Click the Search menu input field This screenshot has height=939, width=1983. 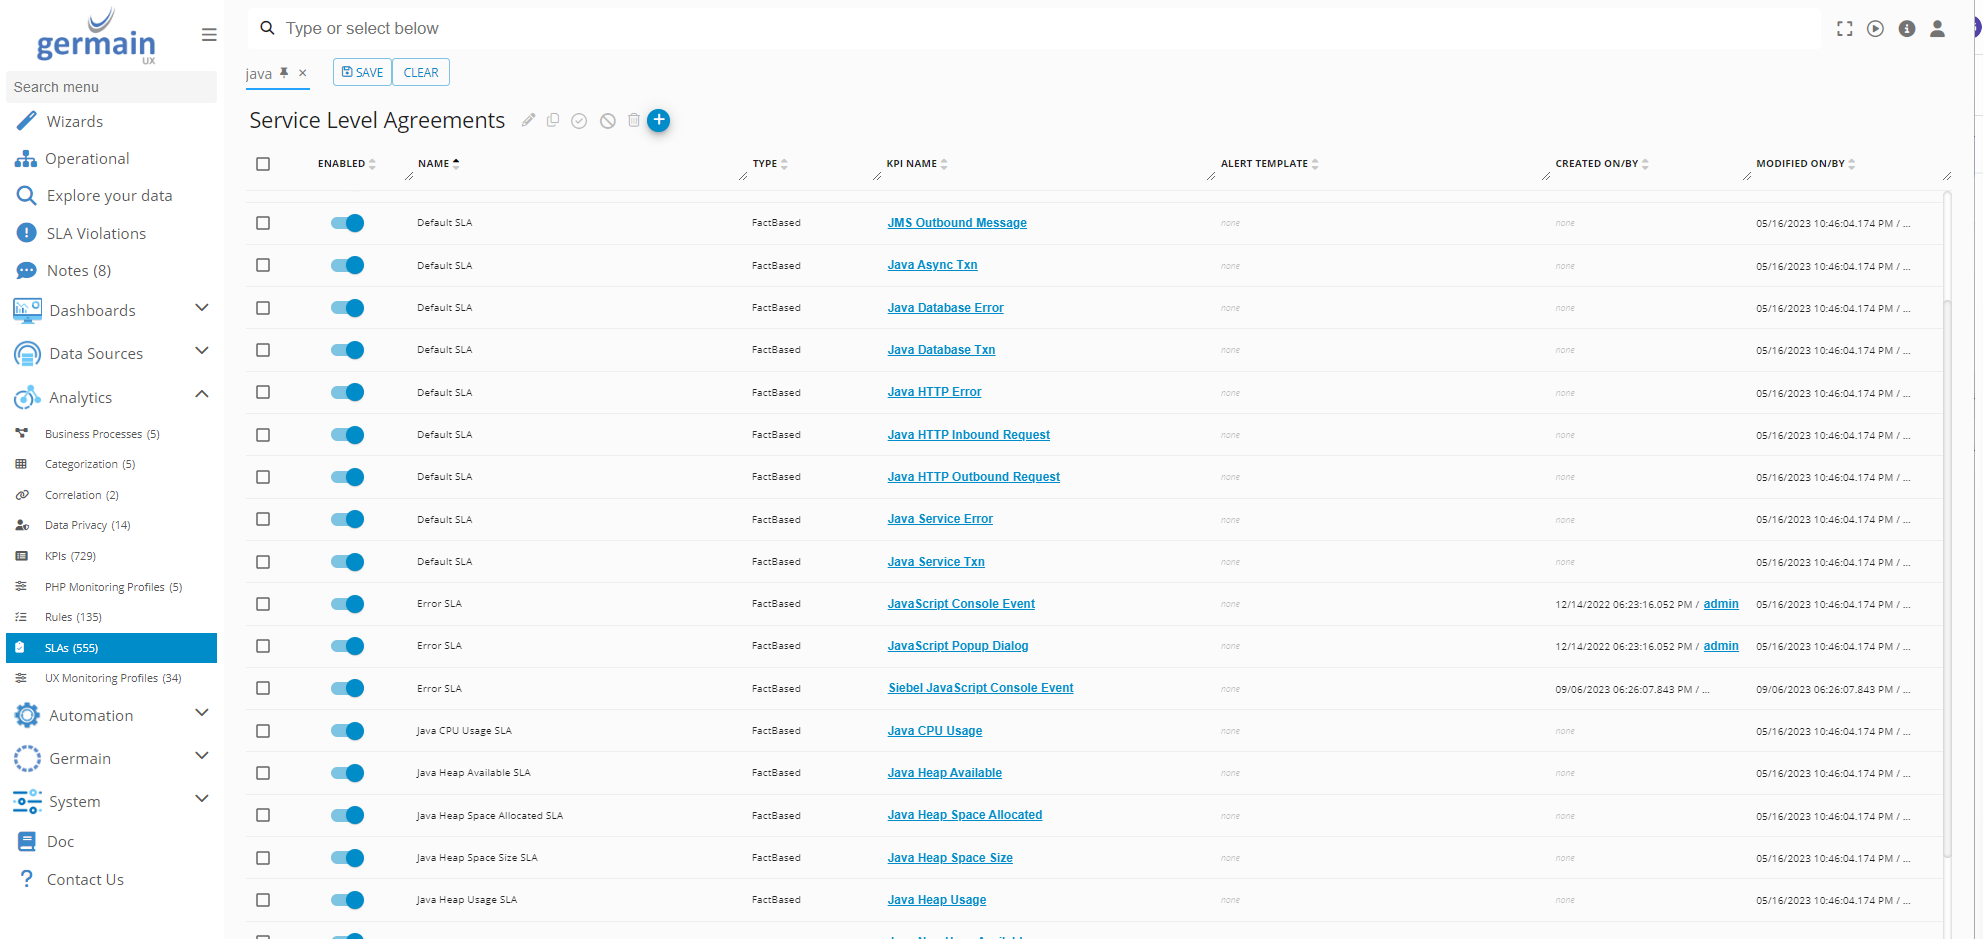[111, 87]
